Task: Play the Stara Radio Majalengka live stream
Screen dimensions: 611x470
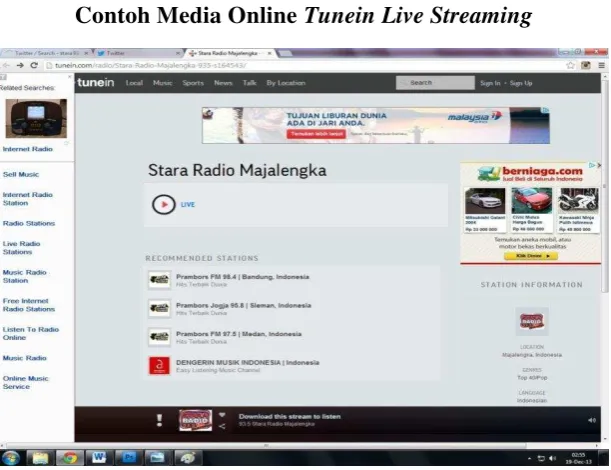Action: (x=163, y=204)
